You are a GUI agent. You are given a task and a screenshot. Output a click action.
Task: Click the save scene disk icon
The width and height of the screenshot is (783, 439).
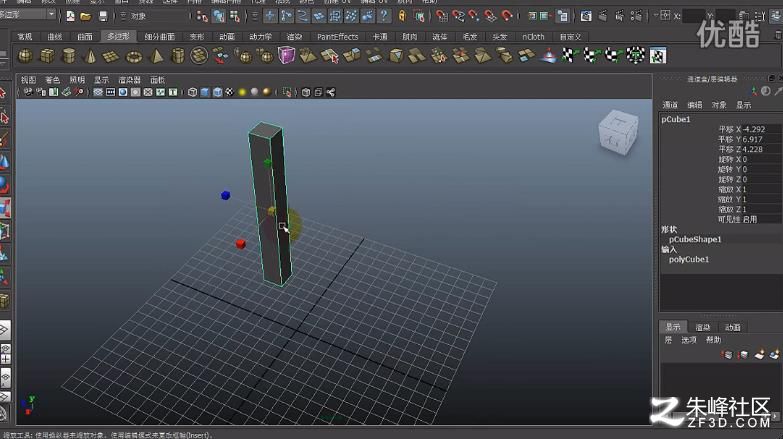(102, 16)
